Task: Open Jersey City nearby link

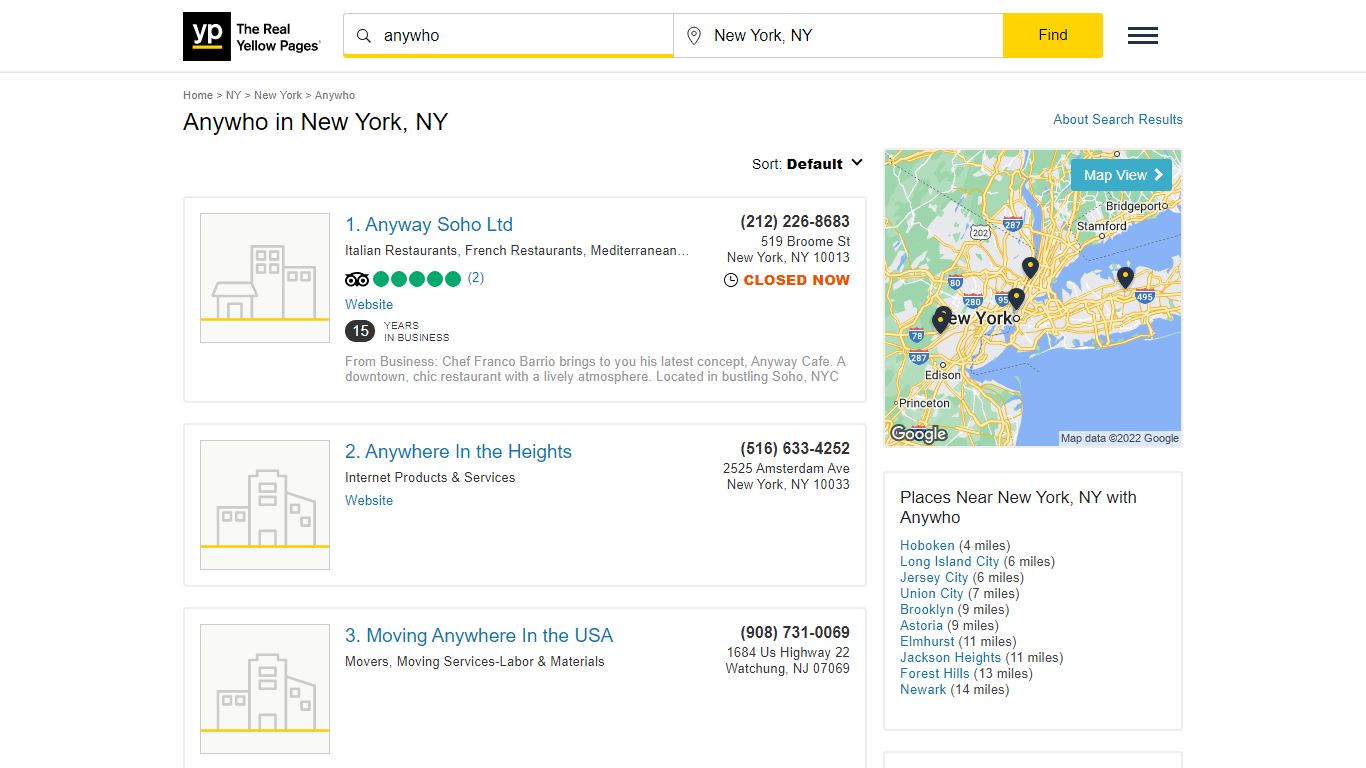Action: point(934,578)
